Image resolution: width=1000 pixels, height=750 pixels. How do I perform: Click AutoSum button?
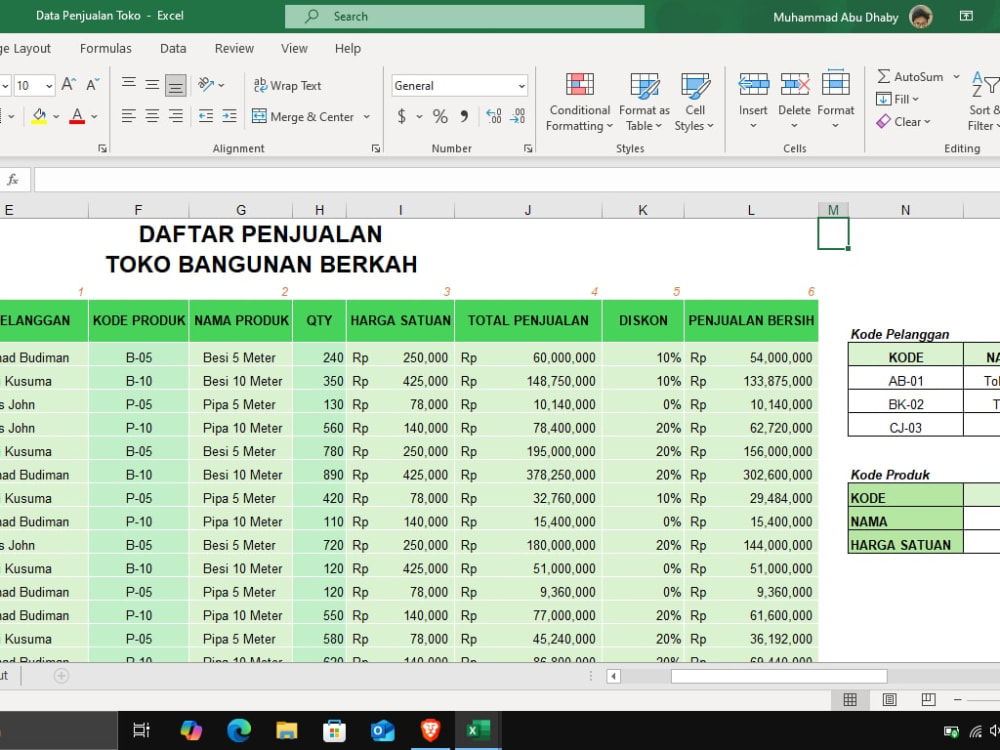911,77
